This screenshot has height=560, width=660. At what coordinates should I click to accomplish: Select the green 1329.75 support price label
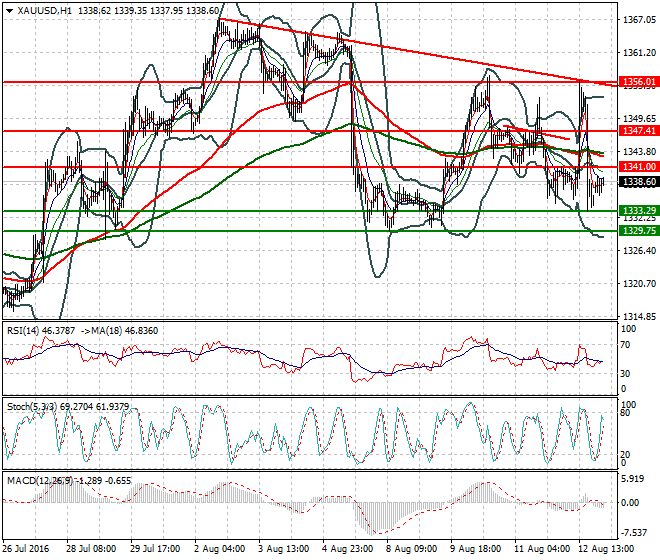(x=639, y=231)
